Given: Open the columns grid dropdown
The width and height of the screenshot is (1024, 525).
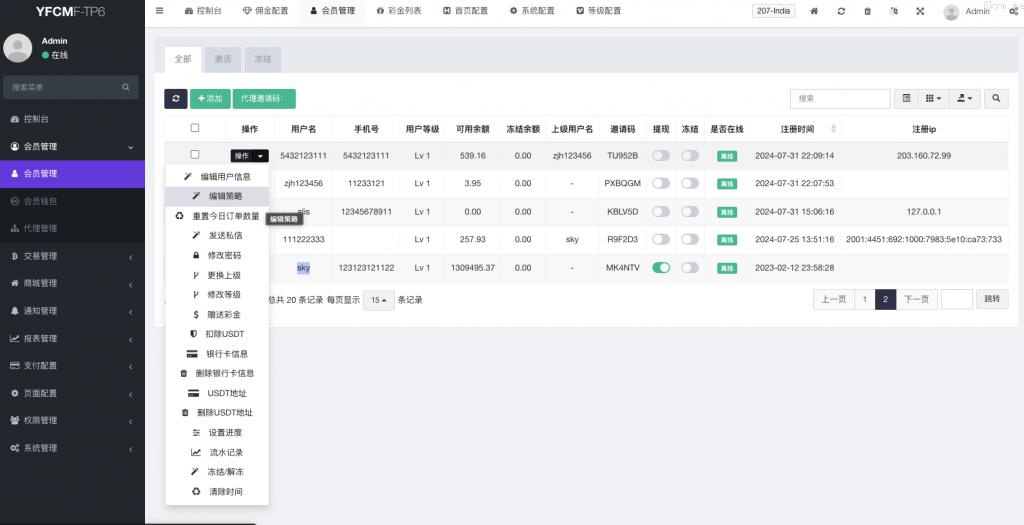Looking at the screenshot, I should click(x=933, y=99).
